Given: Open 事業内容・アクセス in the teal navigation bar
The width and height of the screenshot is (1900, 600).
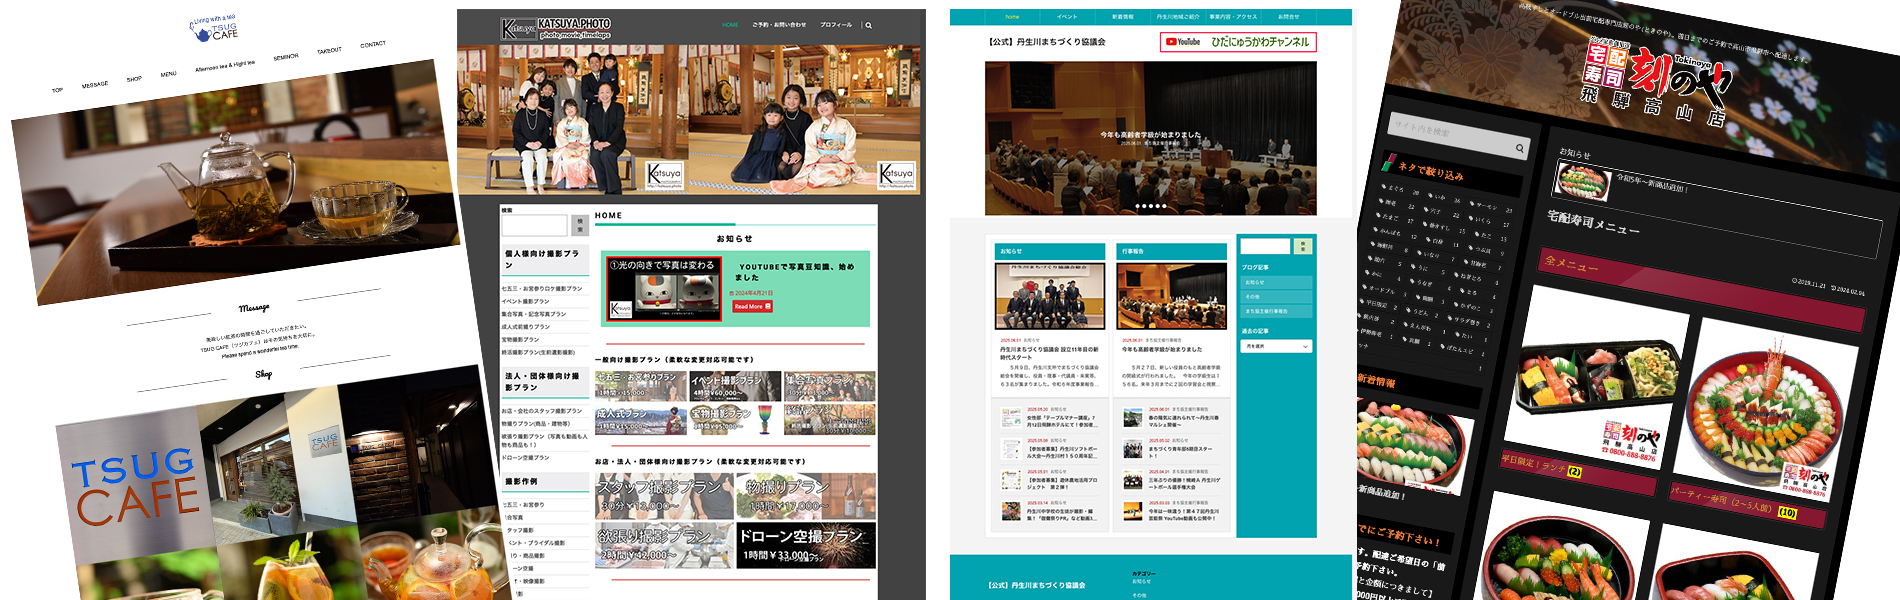Looking at the screenshot, I should (1233, 17).
